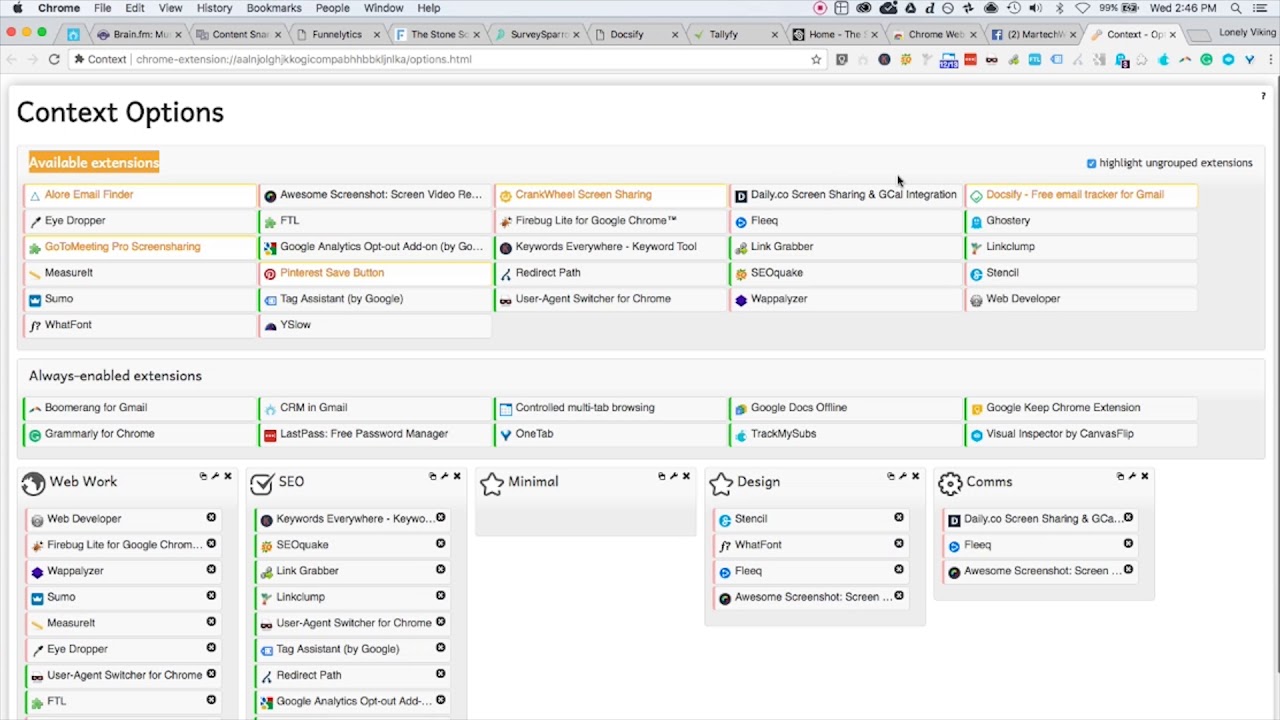The image size is (1280, 720).
Task: Remove Wappalyzer from Web Work group
Action: point(211,570)
